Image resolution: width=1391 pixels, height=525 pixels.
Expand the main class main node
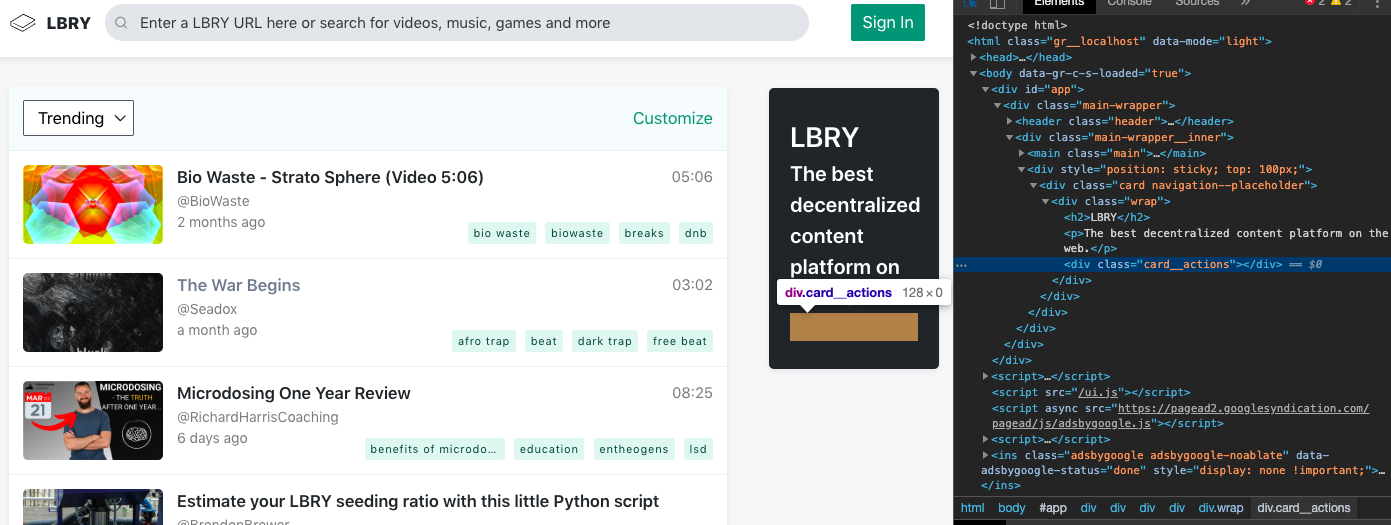coord(1022,154)
